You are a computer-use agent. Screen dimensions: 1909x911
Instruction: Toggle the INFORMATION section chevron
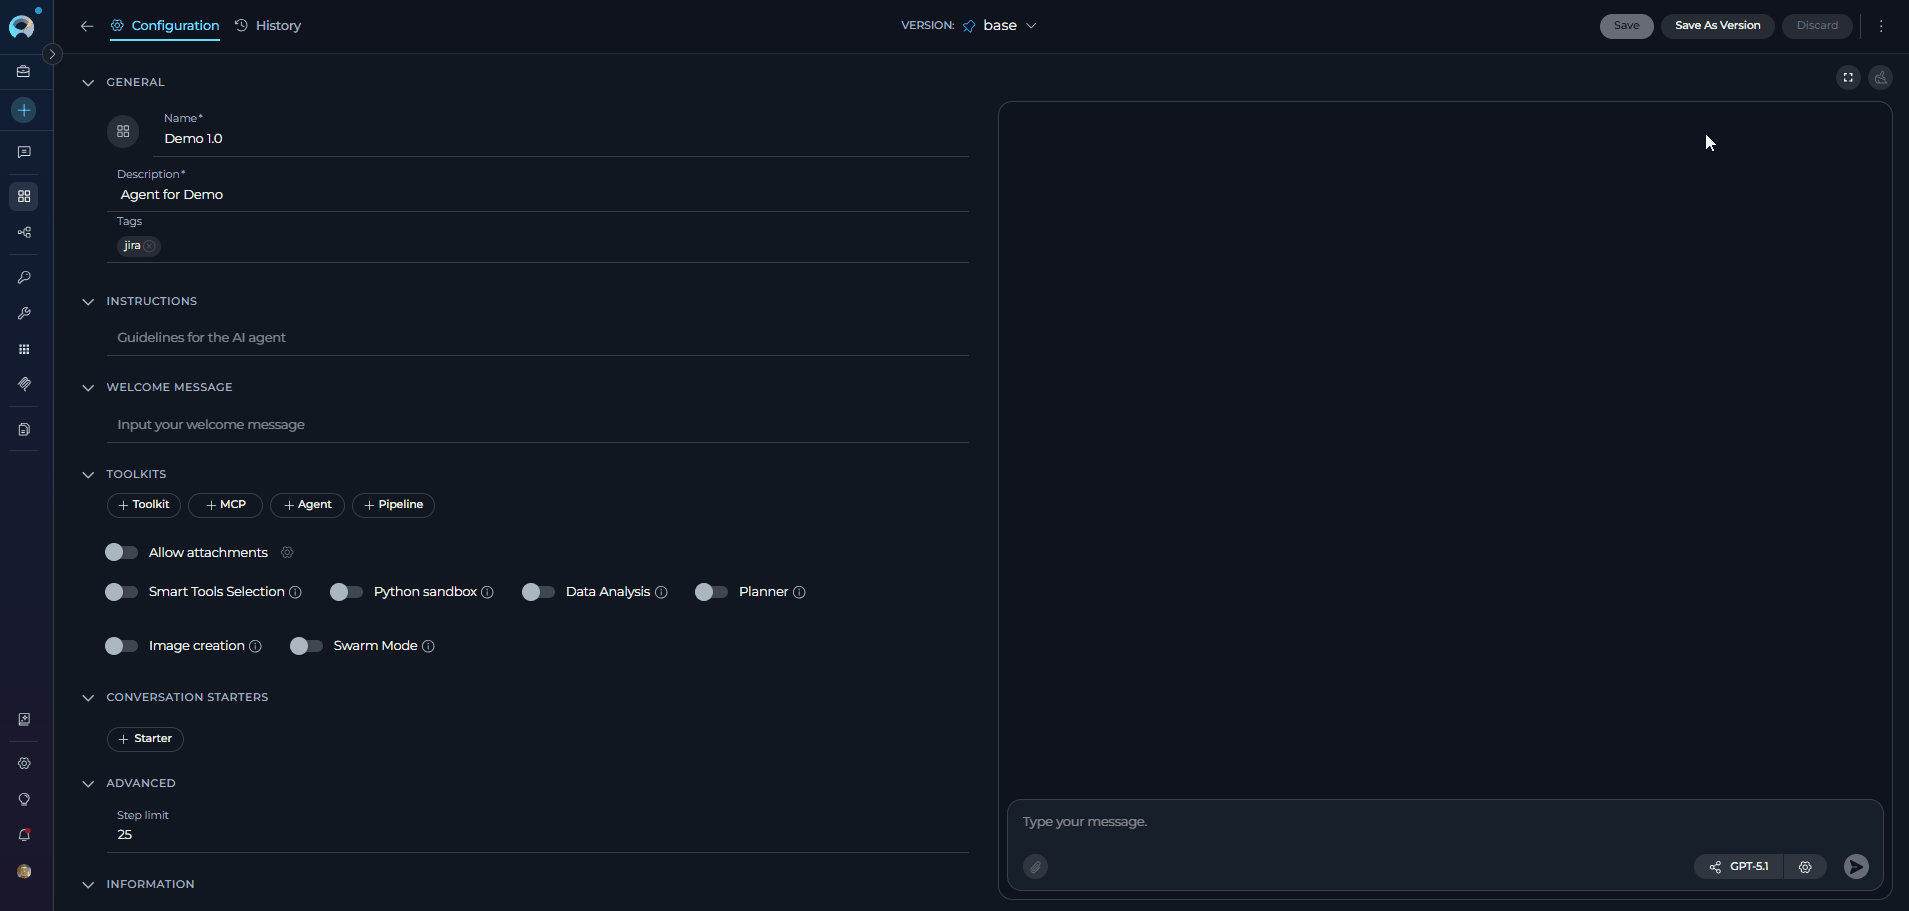click(x=88, y=885)
